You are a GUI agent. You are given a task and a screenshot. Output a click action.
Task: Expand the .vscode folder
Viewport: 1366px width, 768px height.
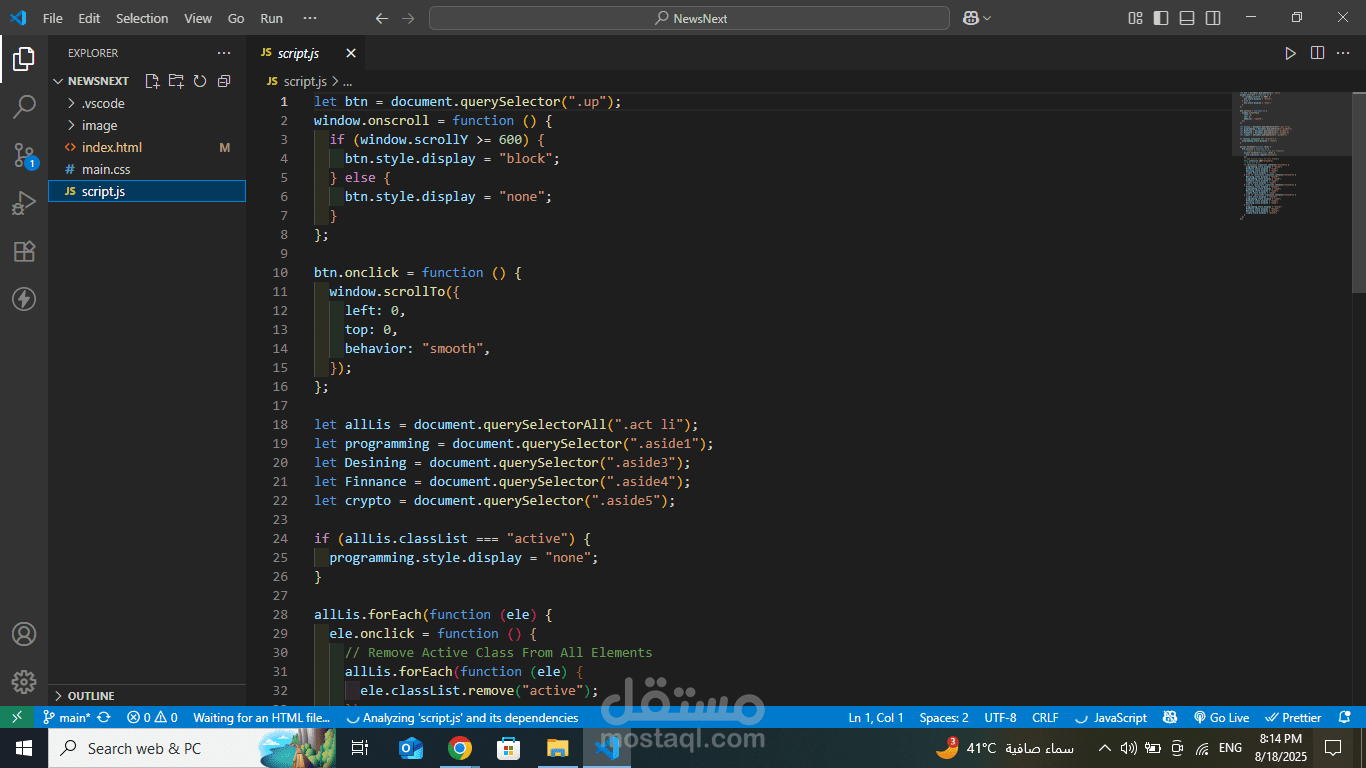102,103
